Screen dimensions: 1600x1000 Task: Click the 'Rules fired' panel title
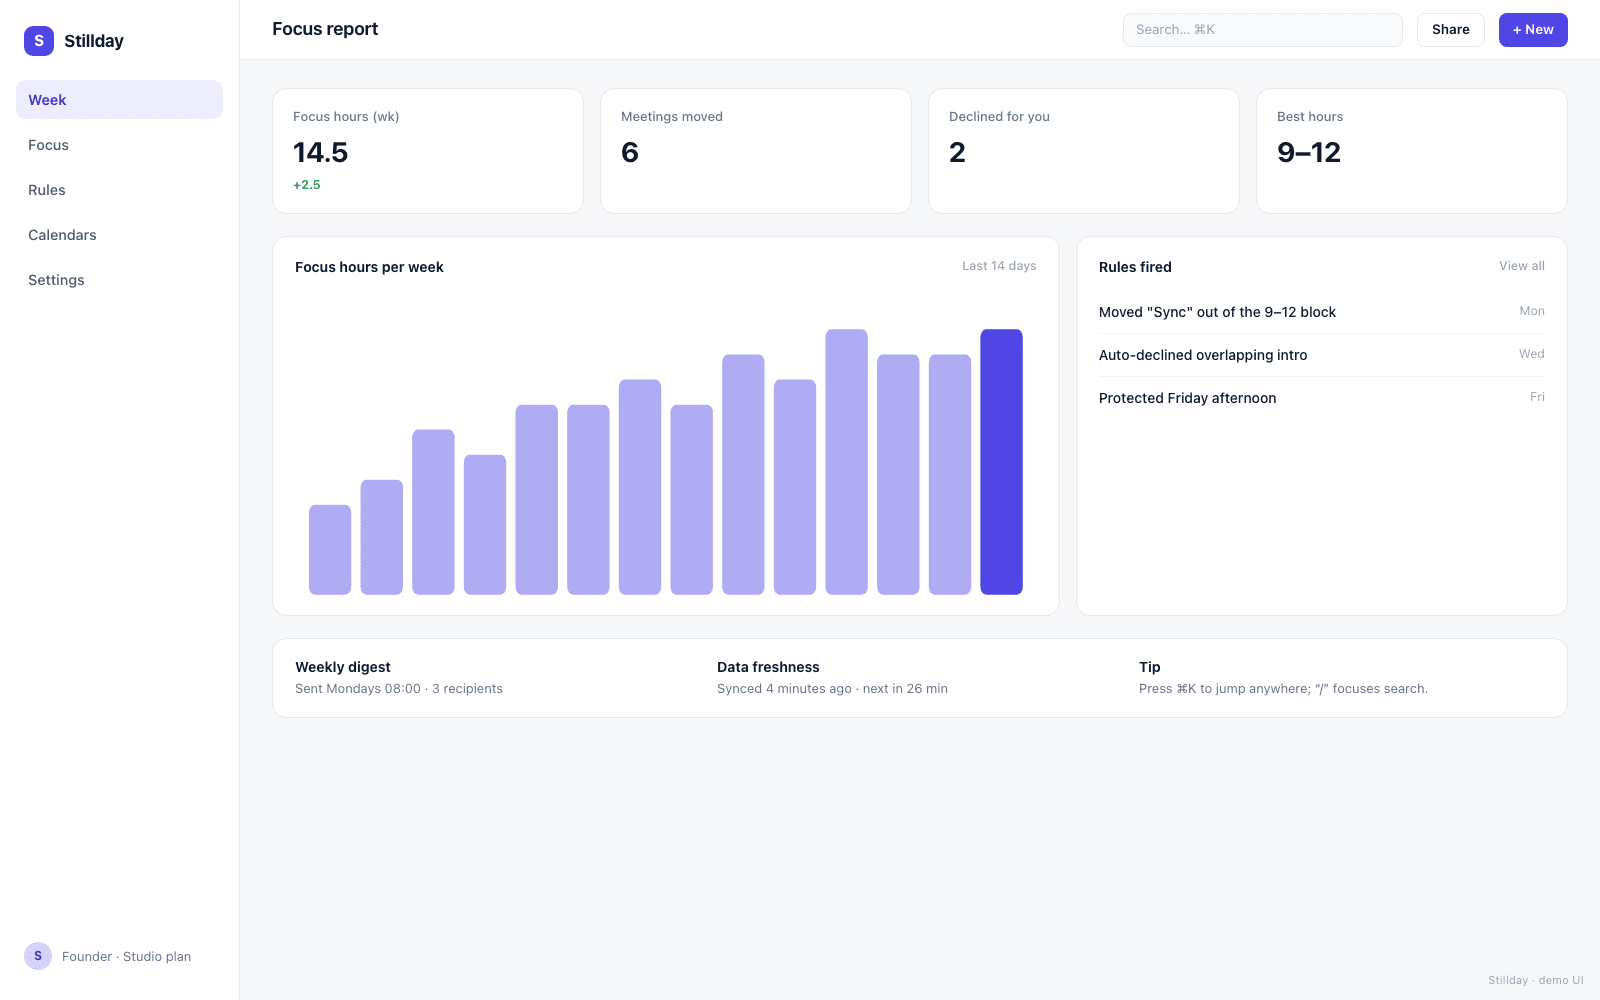click(1135, 267)
